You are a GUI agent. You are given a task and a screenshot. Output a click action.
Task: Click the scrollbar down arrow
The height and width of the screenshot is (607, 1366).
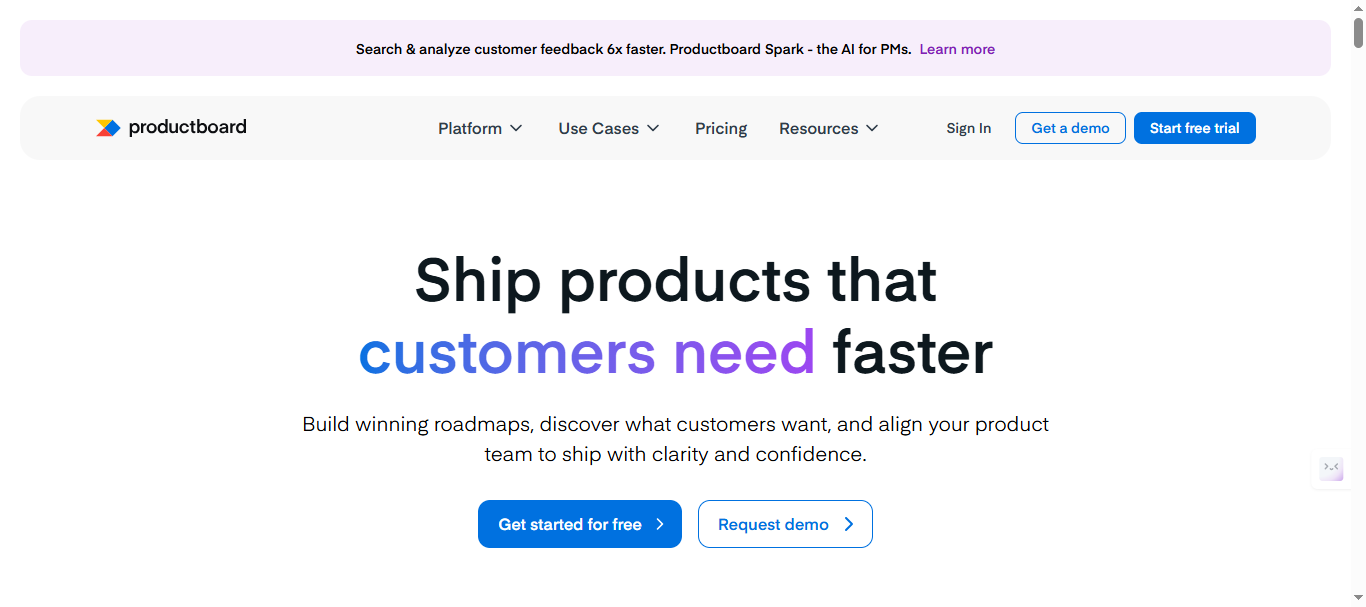(x=1359, y=599)
